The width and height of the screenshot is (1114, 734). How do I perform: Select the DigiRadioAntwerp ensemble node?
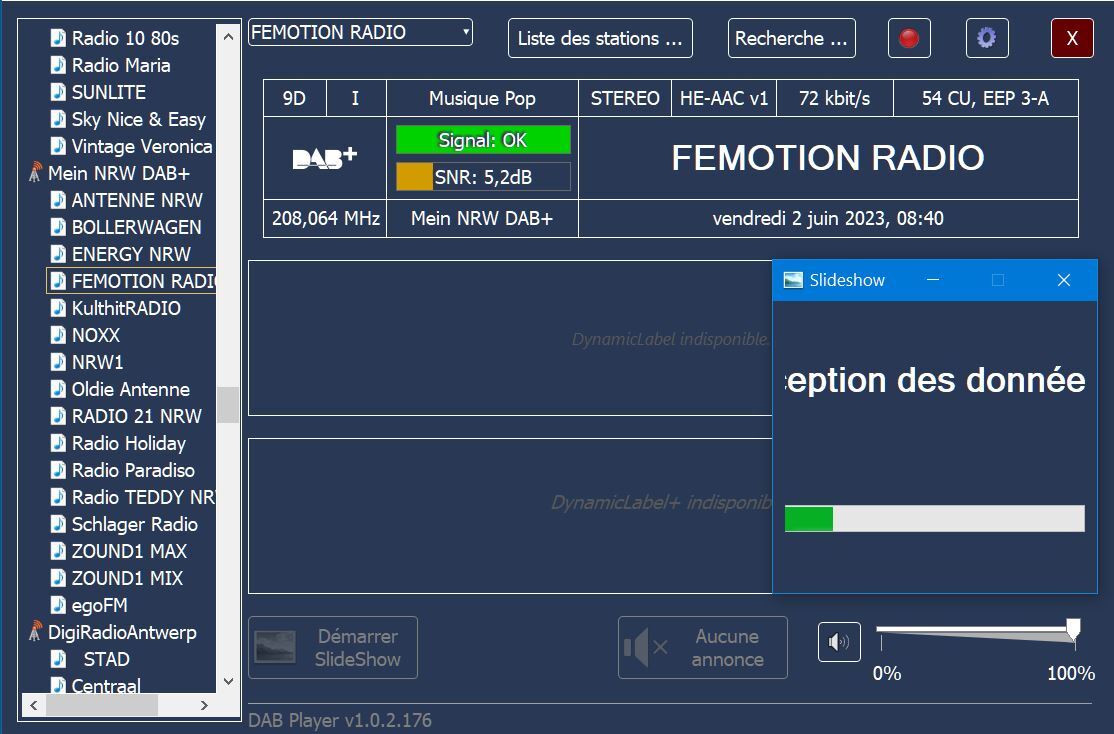coord(122,632)
